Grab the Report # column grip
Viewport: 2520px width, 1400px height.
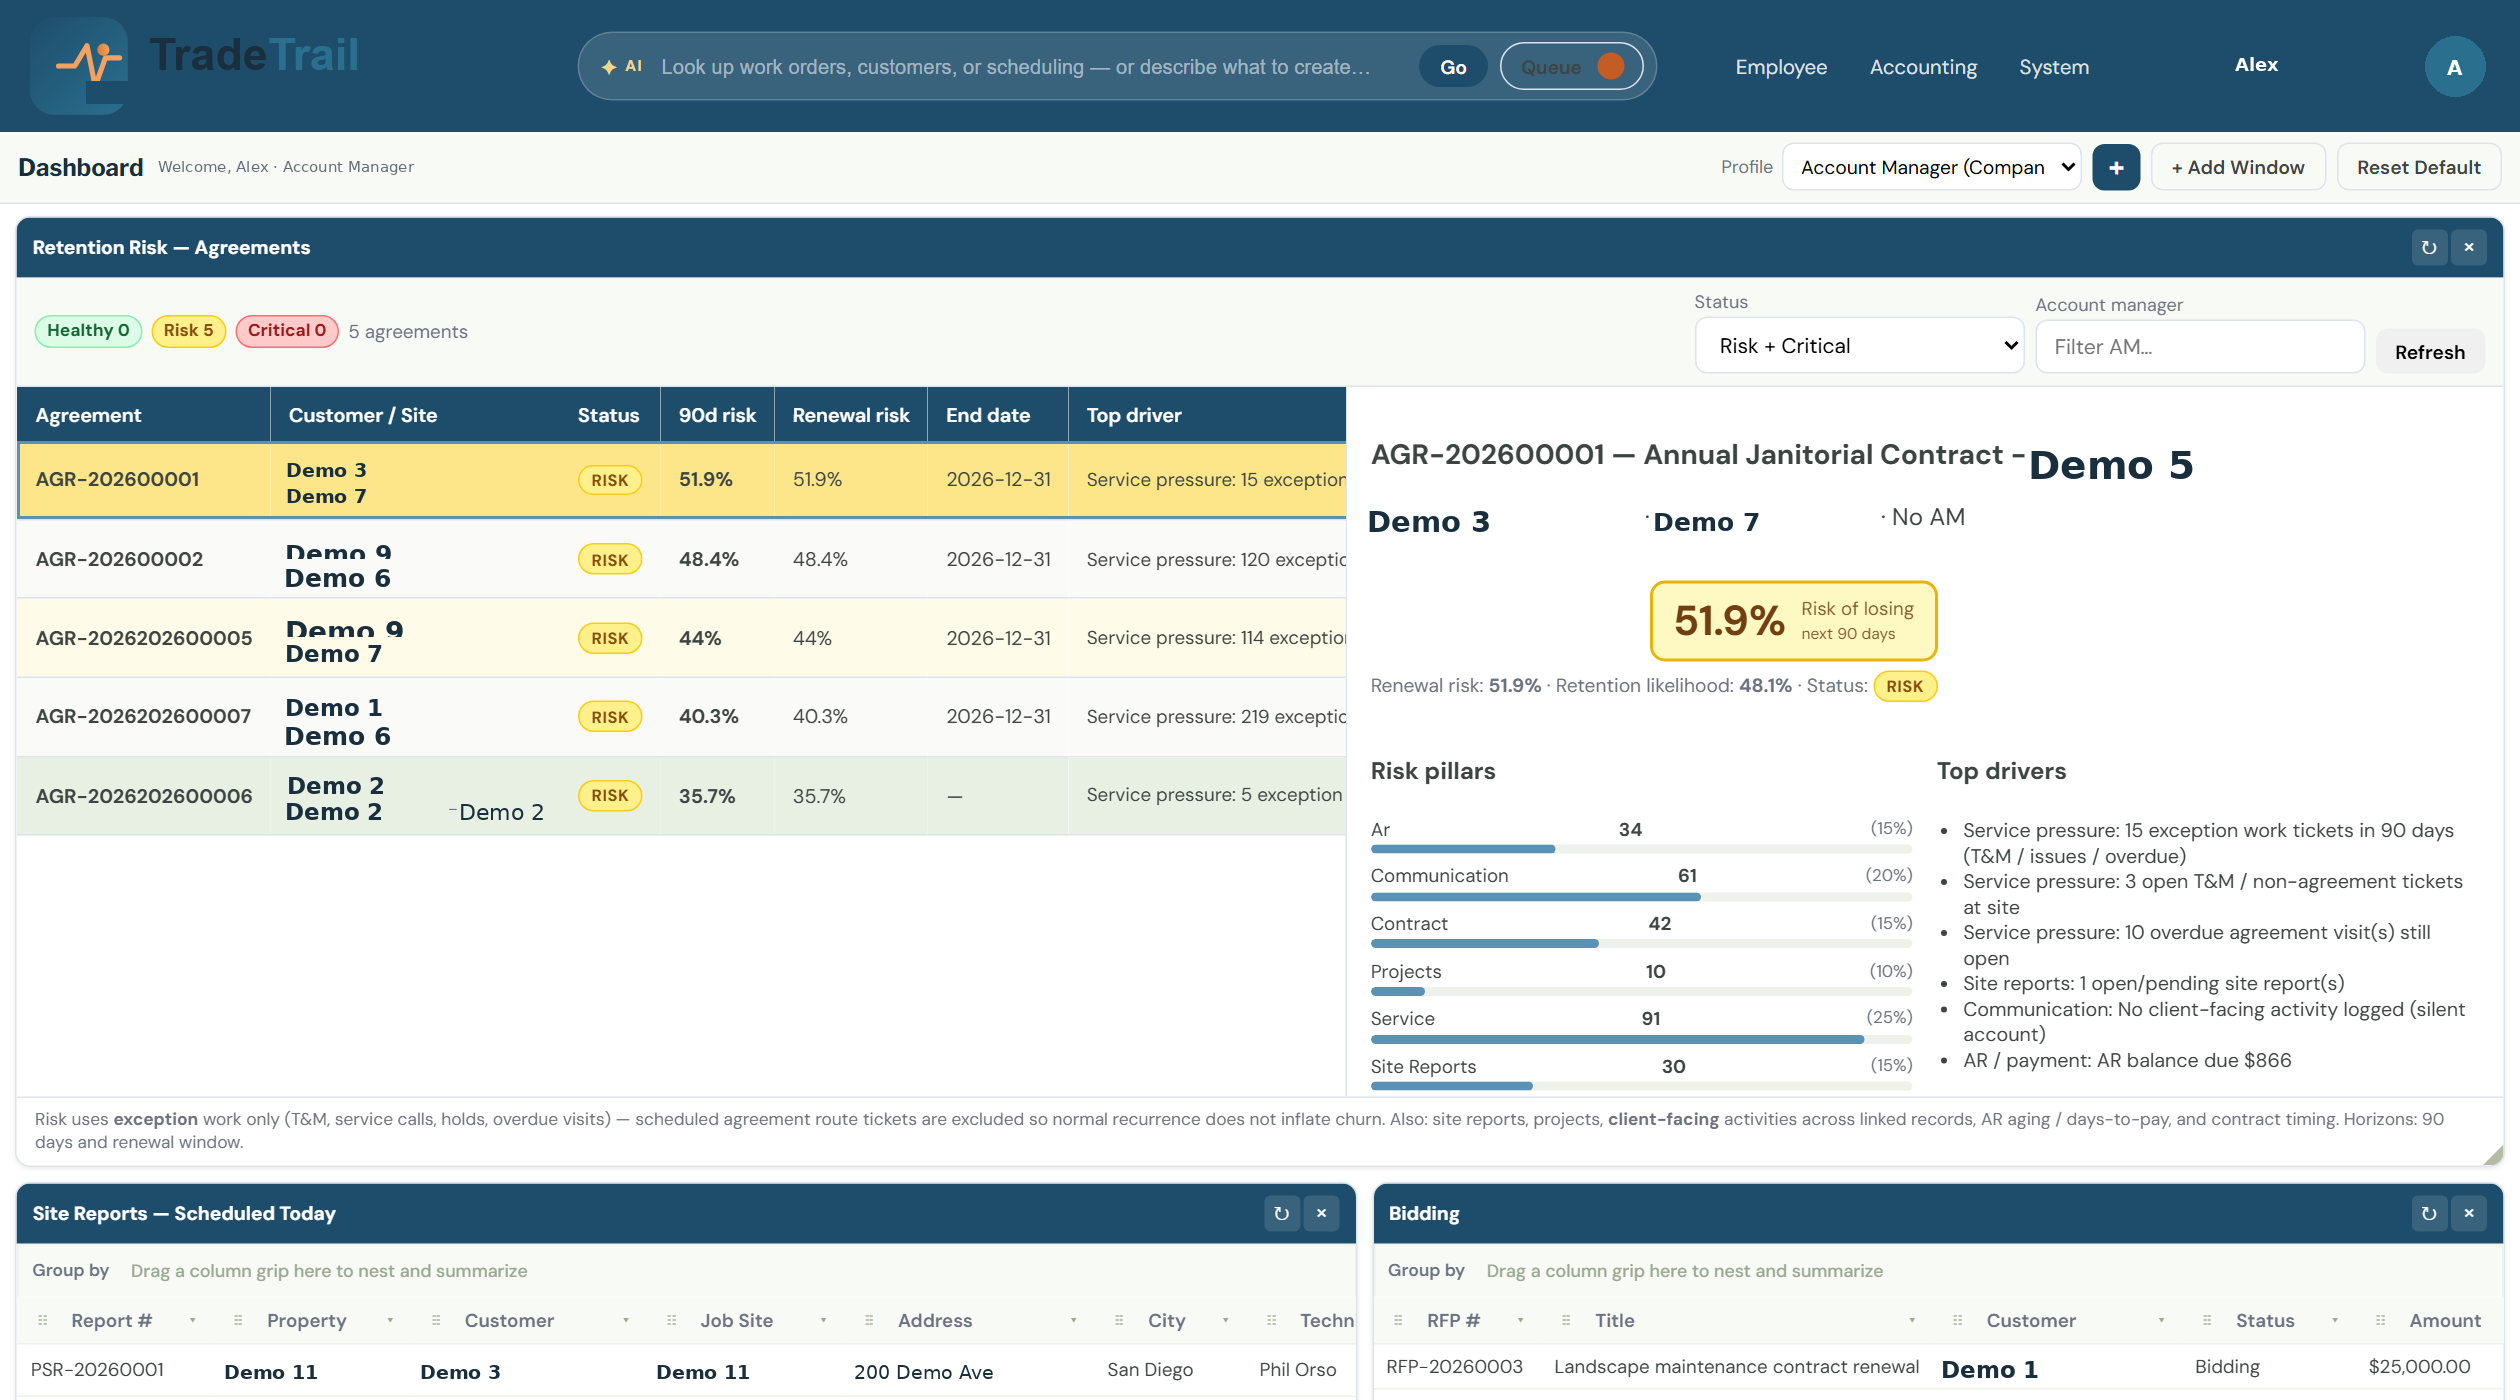(x=43, y=1321)
